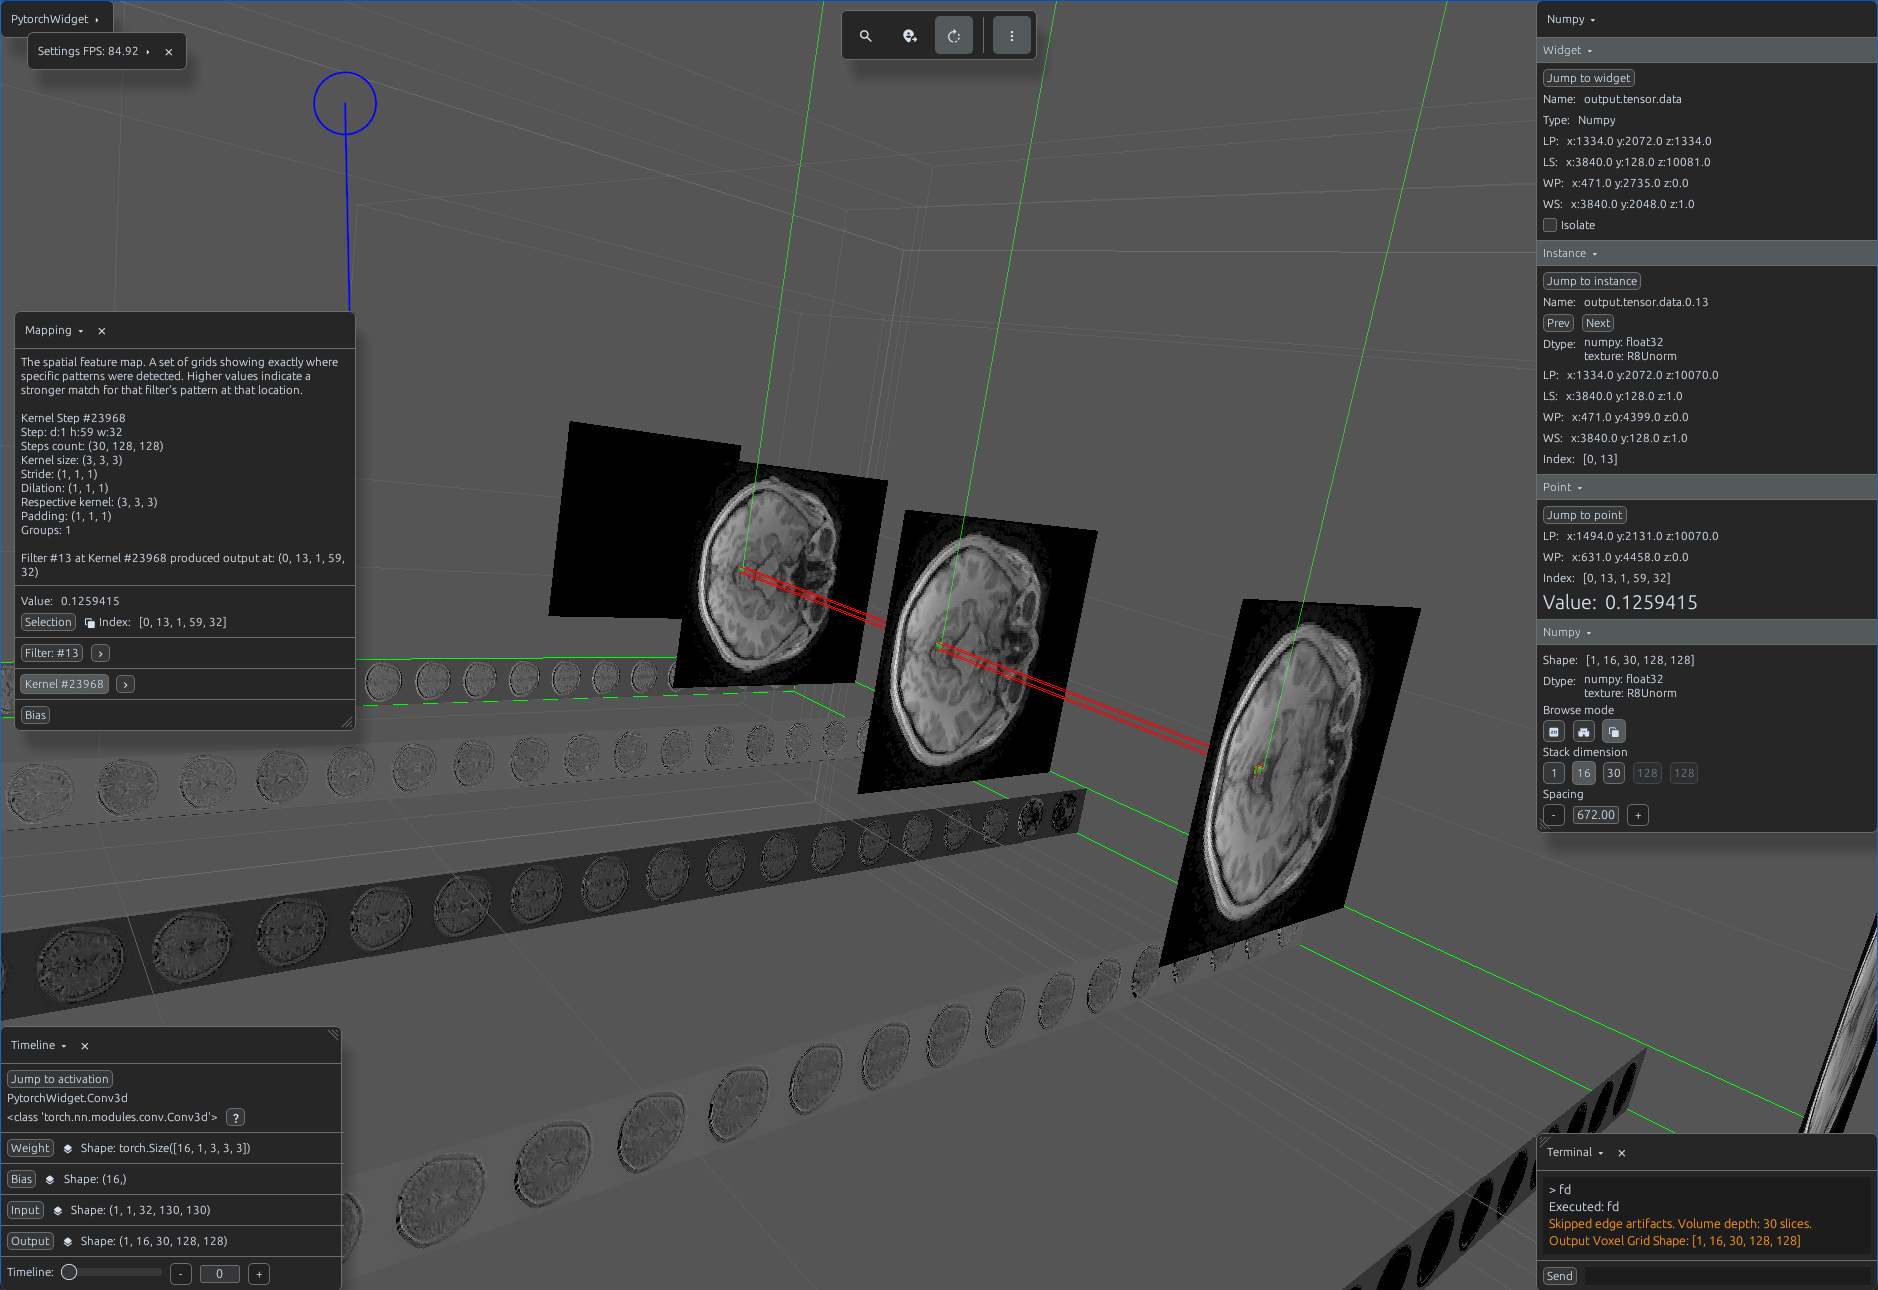
Task: Click the blue circle gizmo handle
Action: click(x=345, y=104)
